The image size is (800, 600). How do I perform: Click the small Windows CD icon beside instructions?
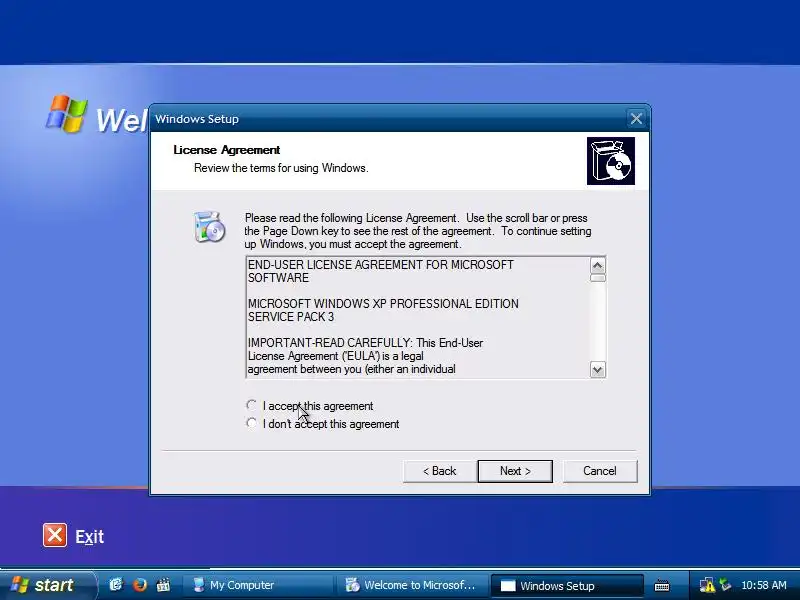tap(209, 227)
